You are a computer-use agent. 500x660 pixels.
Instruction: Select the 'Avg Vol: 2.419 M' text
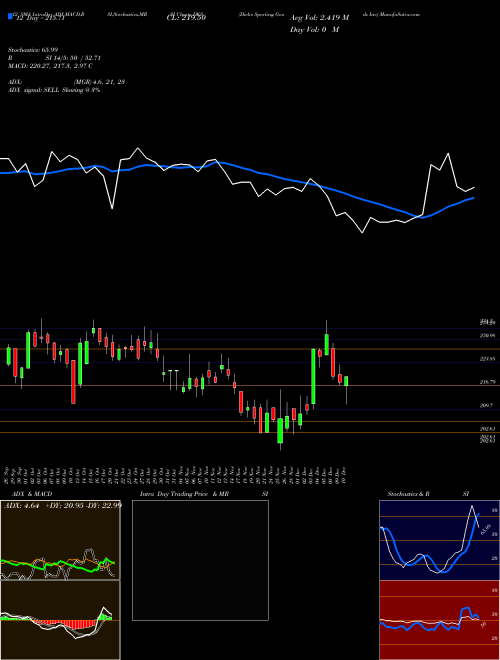coord(319,18)
